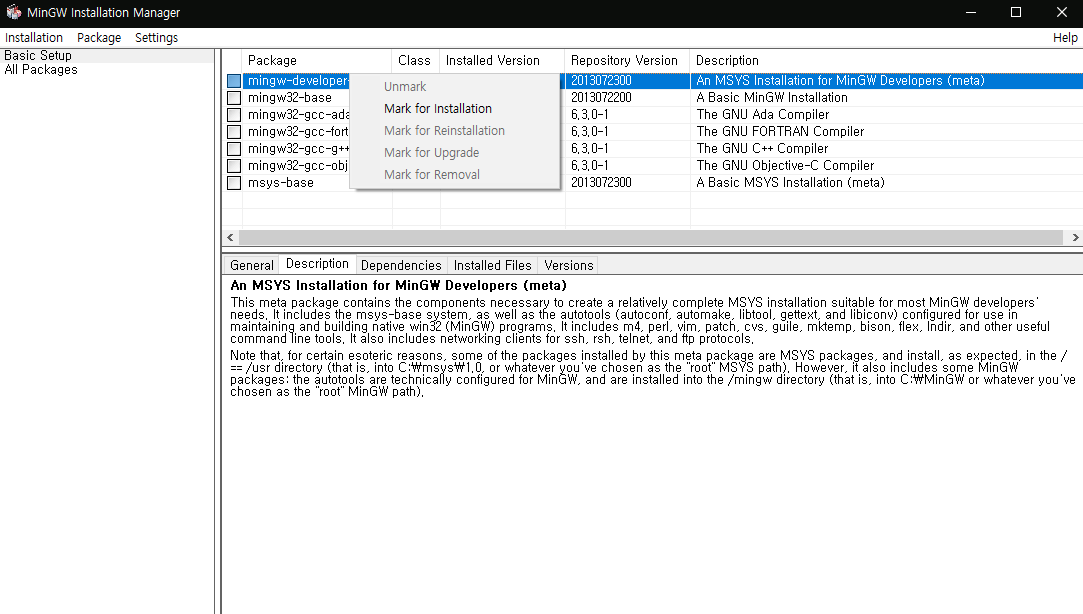Toggle the mingw32-gcc-fortran package checkbox
Image resolution: width=1083 pixels, height=614 pixels.
click(x=234, y=132)
